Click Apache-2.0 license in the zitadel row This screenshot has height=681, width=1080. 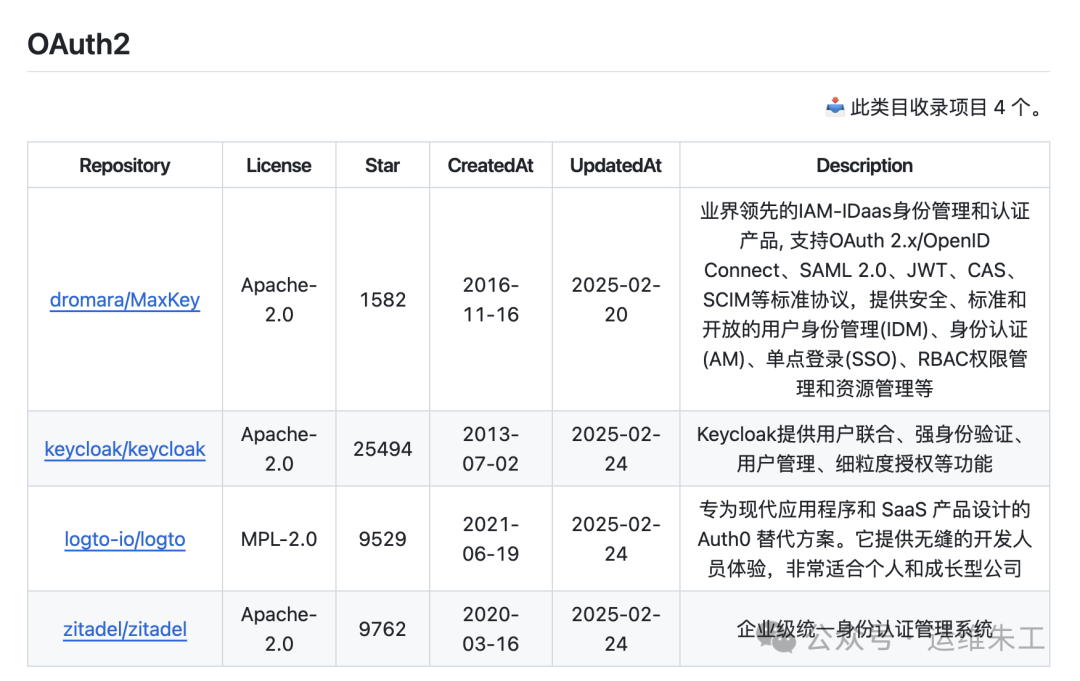[279, 629]
